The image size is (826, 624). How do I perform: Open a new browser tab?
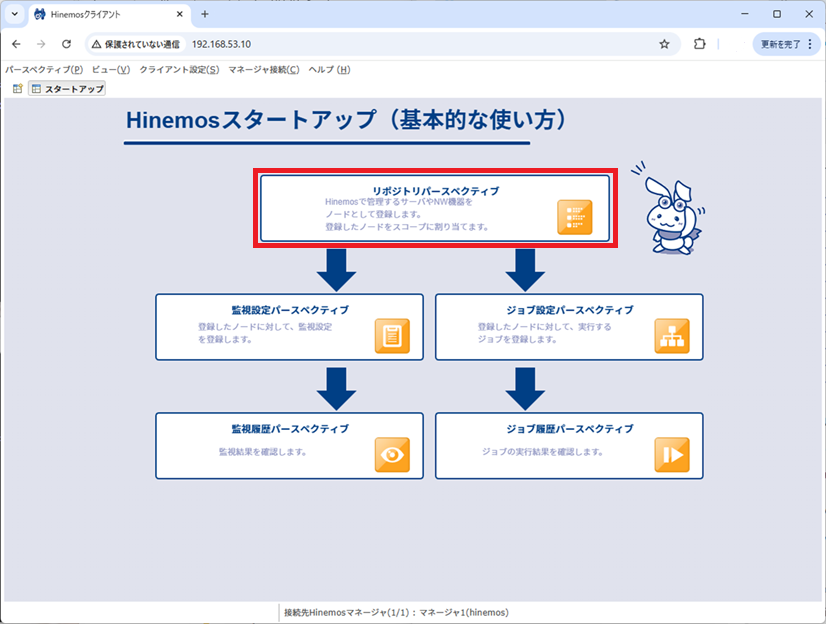click(205, 14)
